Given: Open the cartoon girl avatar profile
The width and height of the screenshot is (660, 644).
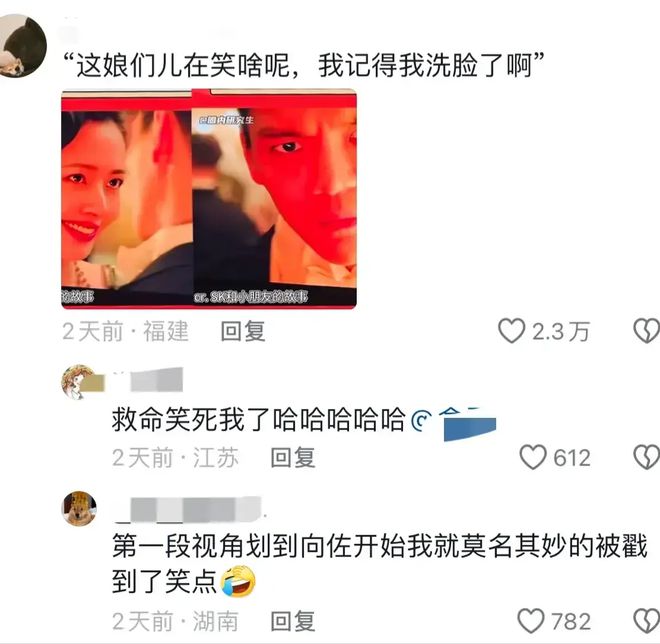Looking at the screenshot, I should pos(79,382).
